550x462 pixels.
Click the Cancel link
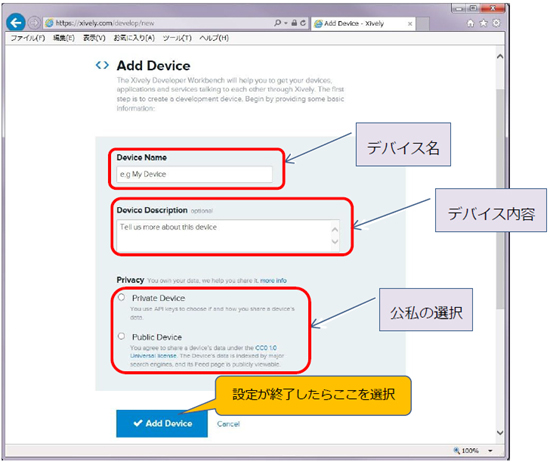click(x=228, y=424)
